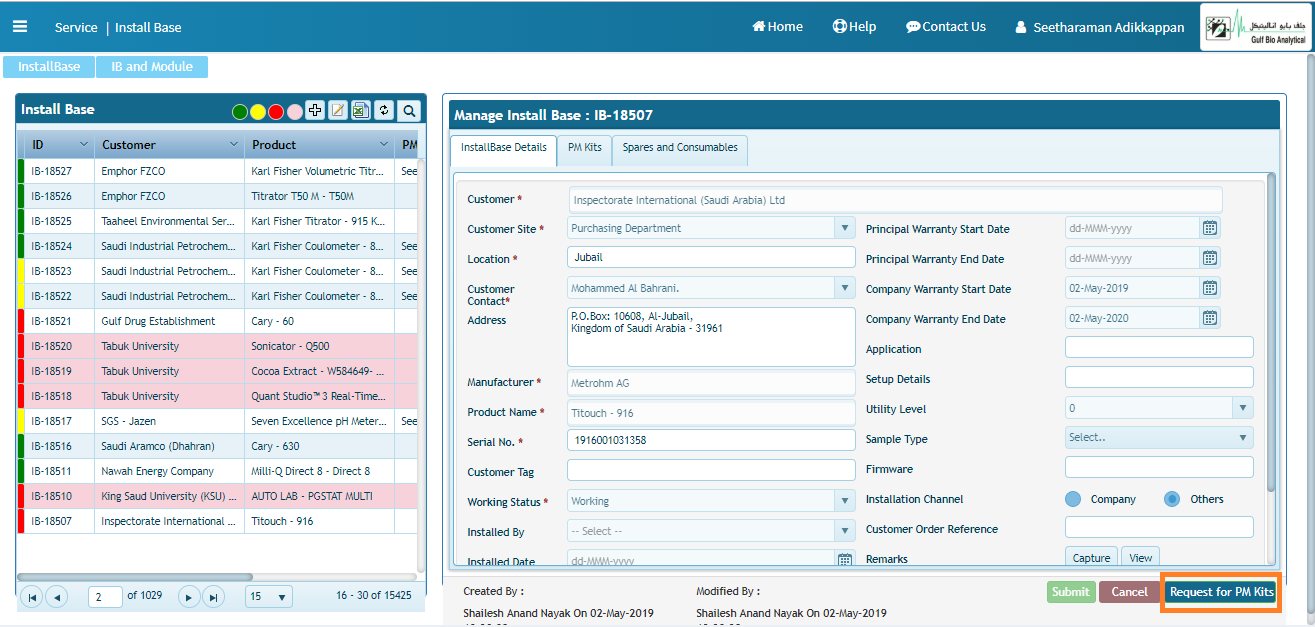The height and width of the screenshot is (627, 1315).
Task: Open the Help page
Action: coord(854,27)
